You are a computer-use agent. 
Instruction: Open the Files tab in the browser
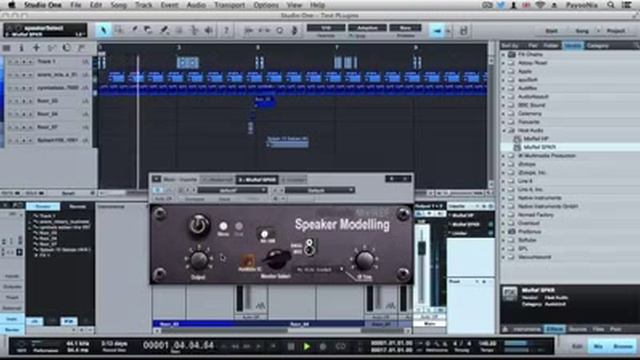[598, 329]
